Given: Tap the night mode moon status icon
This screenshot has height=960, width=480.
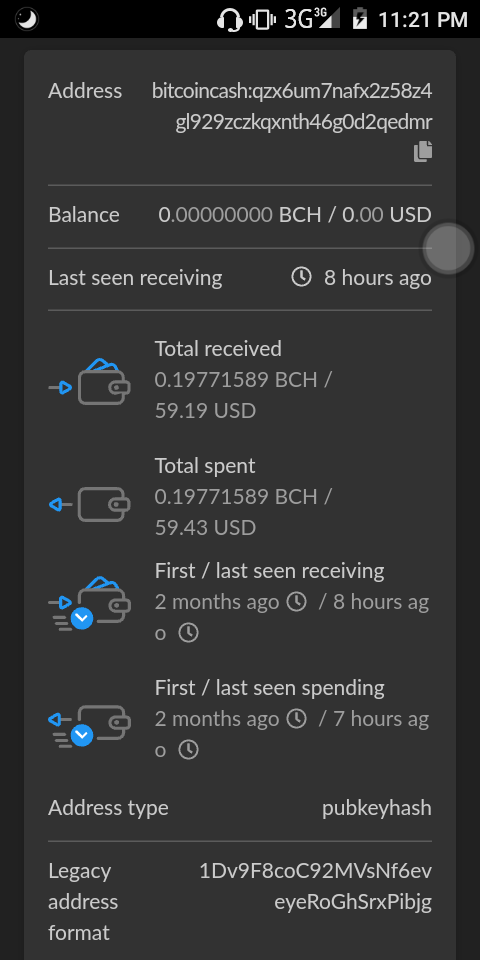Looking at the screenshot, I should click(x=26, y=19).
